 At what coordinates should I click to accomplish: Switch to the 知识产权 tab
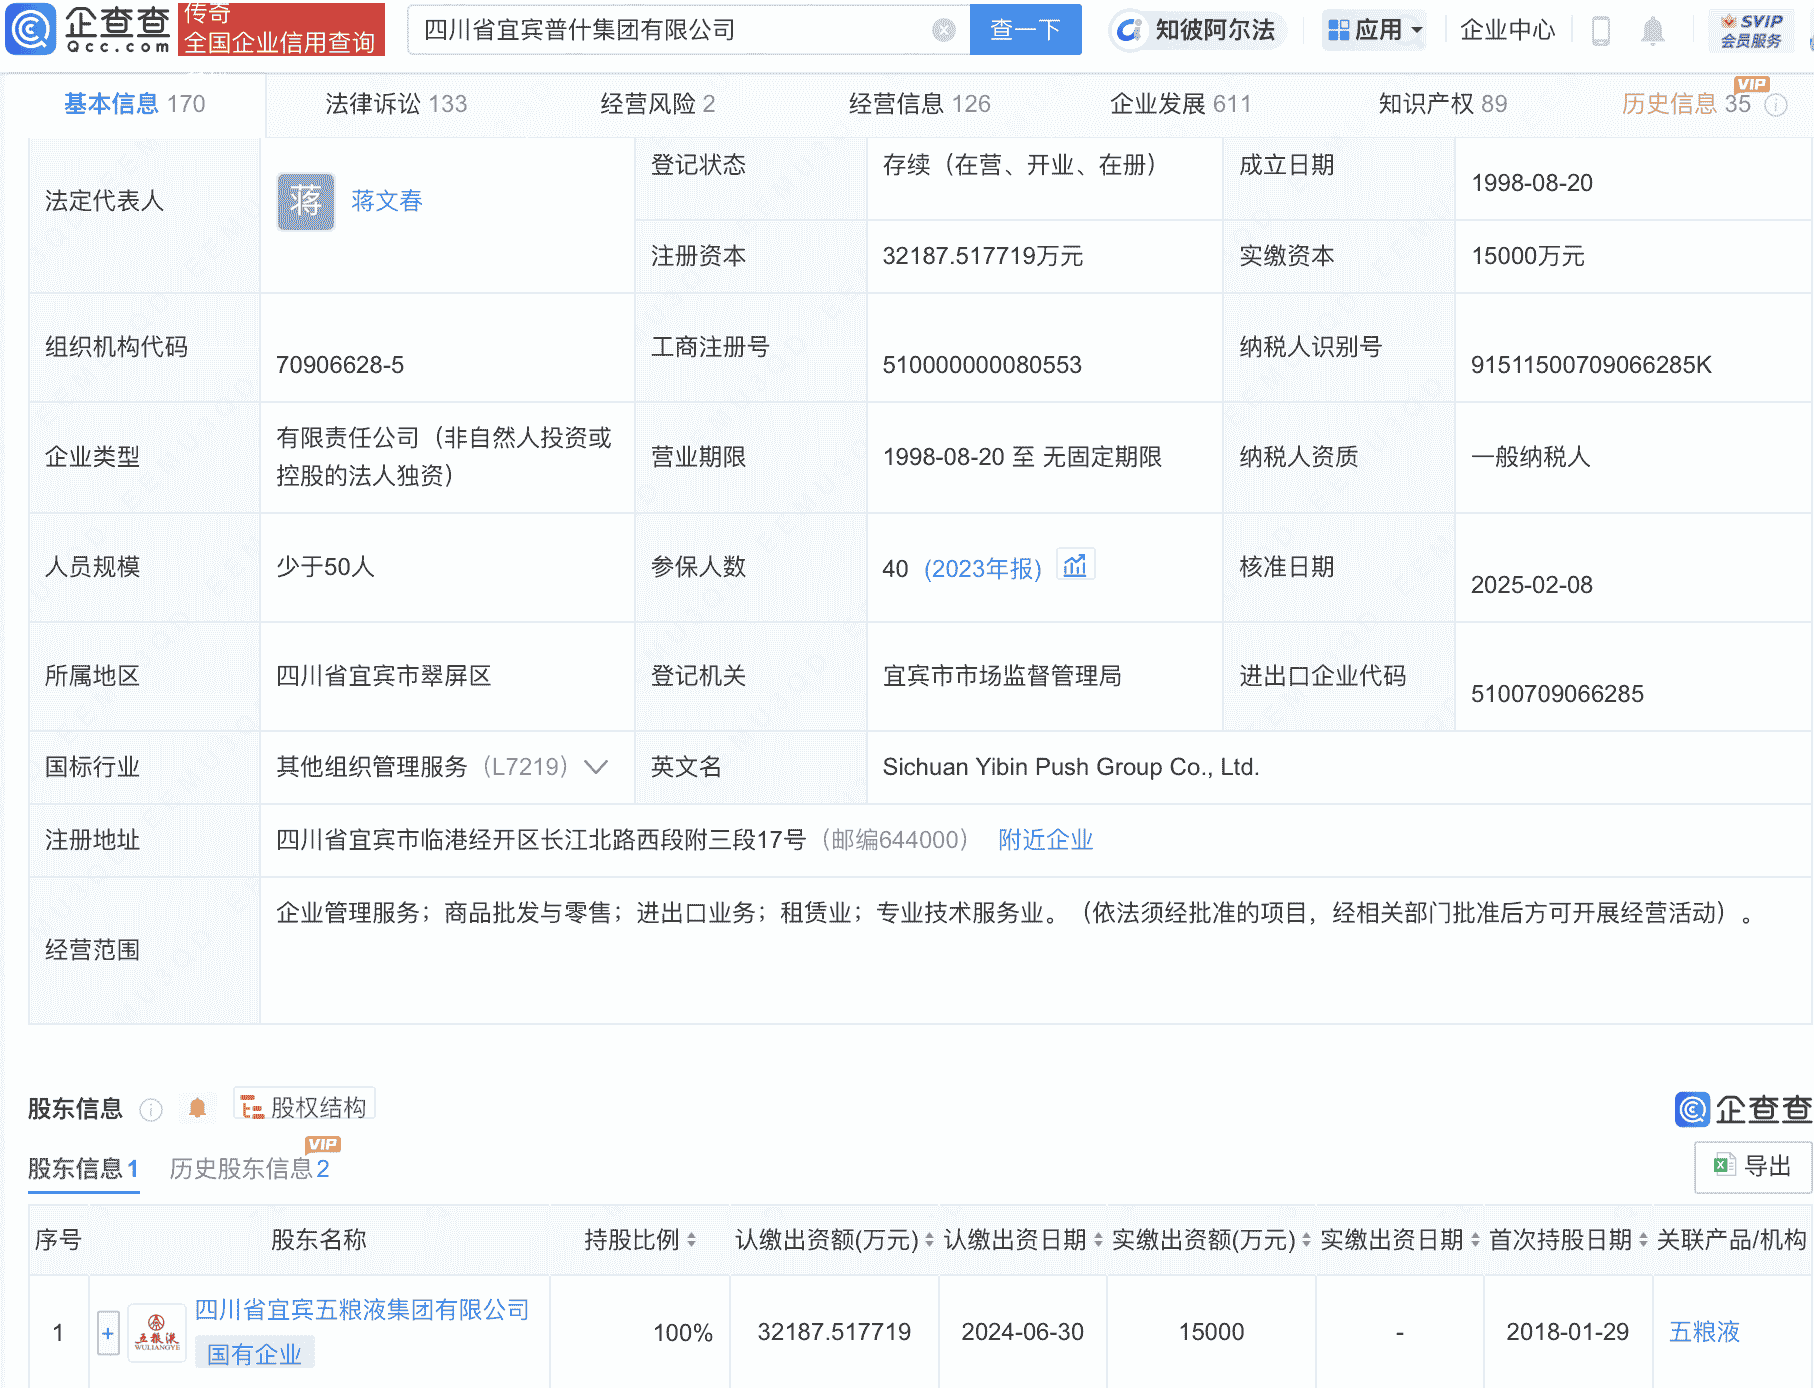[x=1429, y=103]
